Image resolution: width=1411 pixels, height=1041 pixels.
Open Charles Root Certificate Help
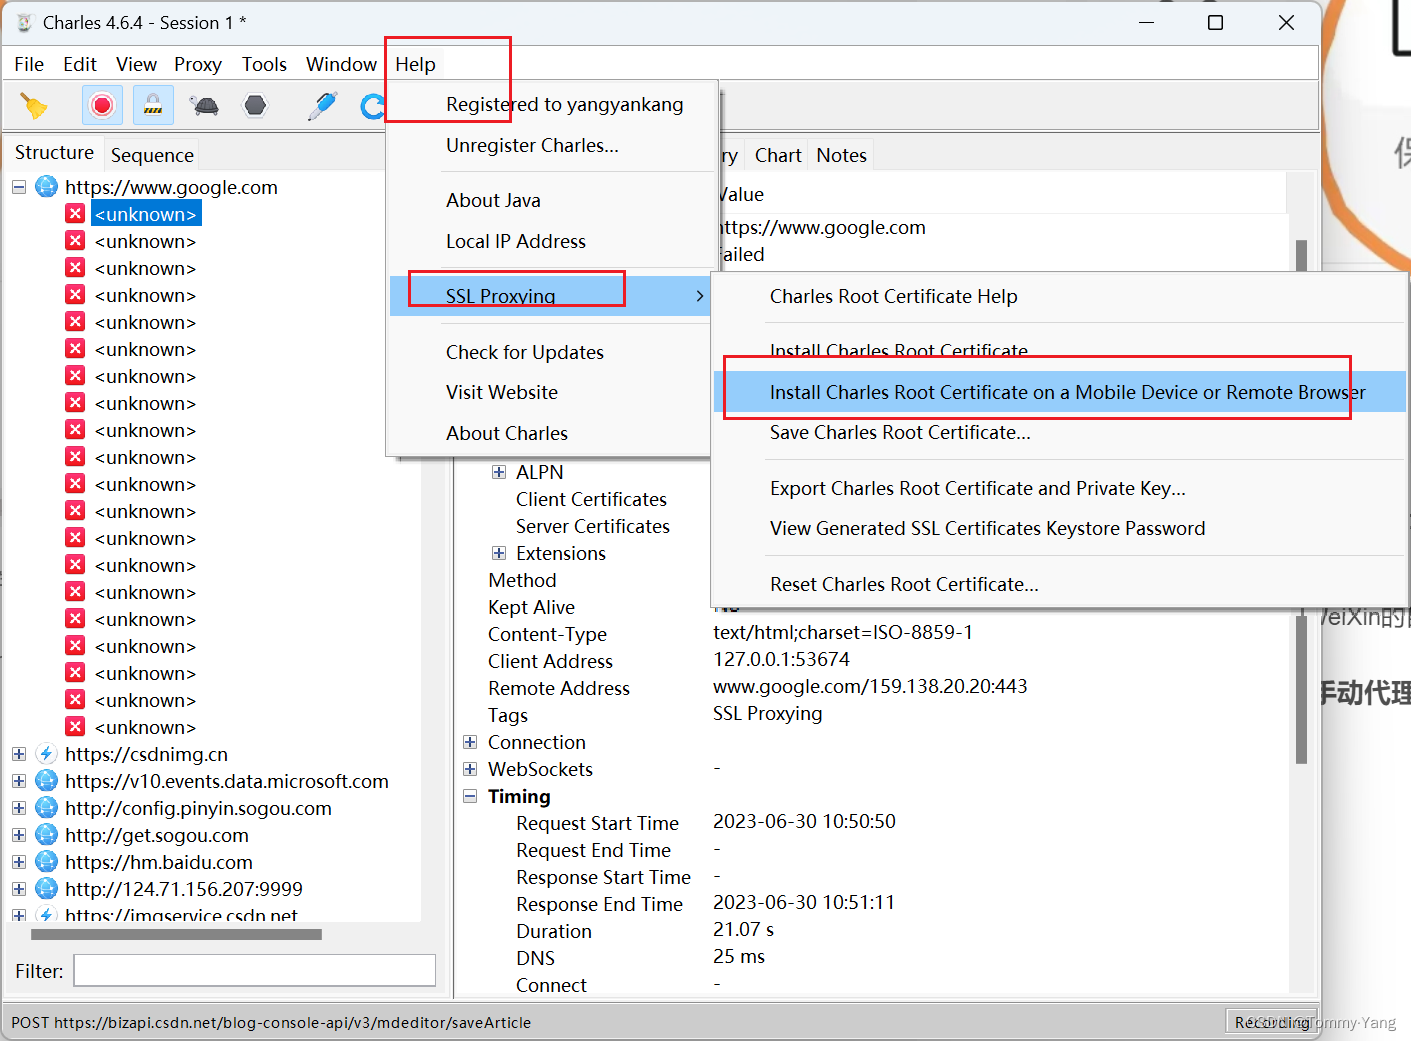[x=1060, y=296]
